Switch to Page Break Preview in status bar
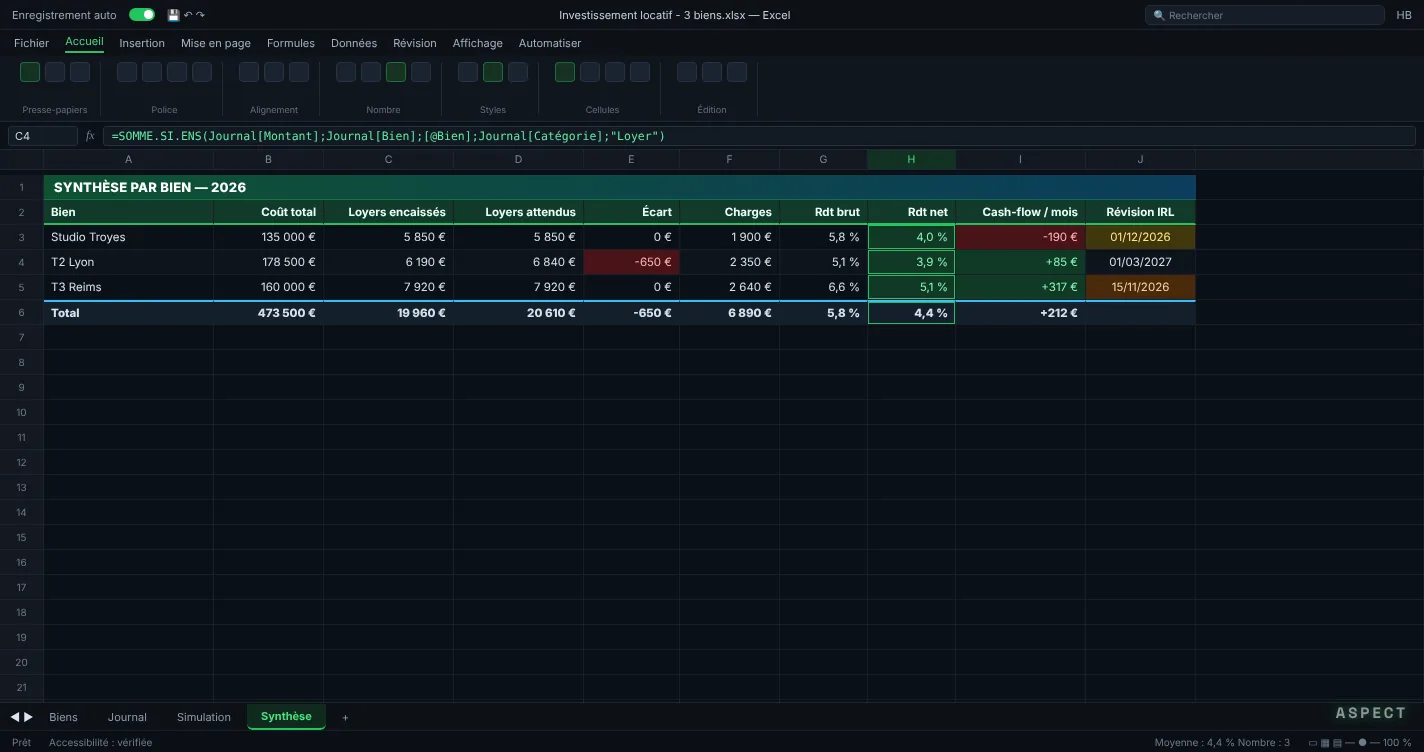 tap(1337, 743)
